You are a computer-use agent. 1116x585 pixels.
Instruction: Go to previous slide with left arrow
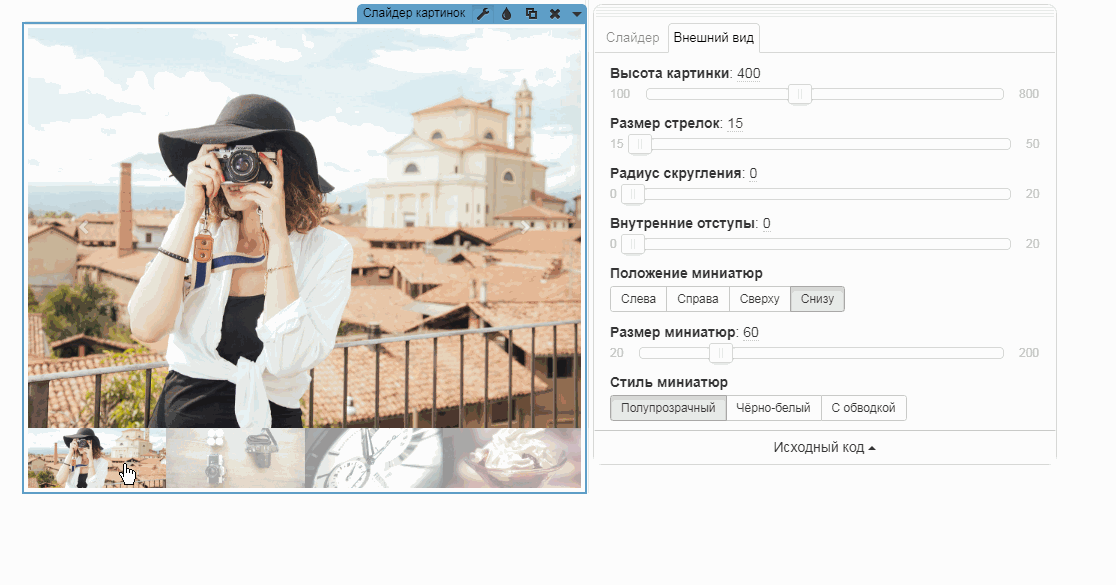coord(84,227)
